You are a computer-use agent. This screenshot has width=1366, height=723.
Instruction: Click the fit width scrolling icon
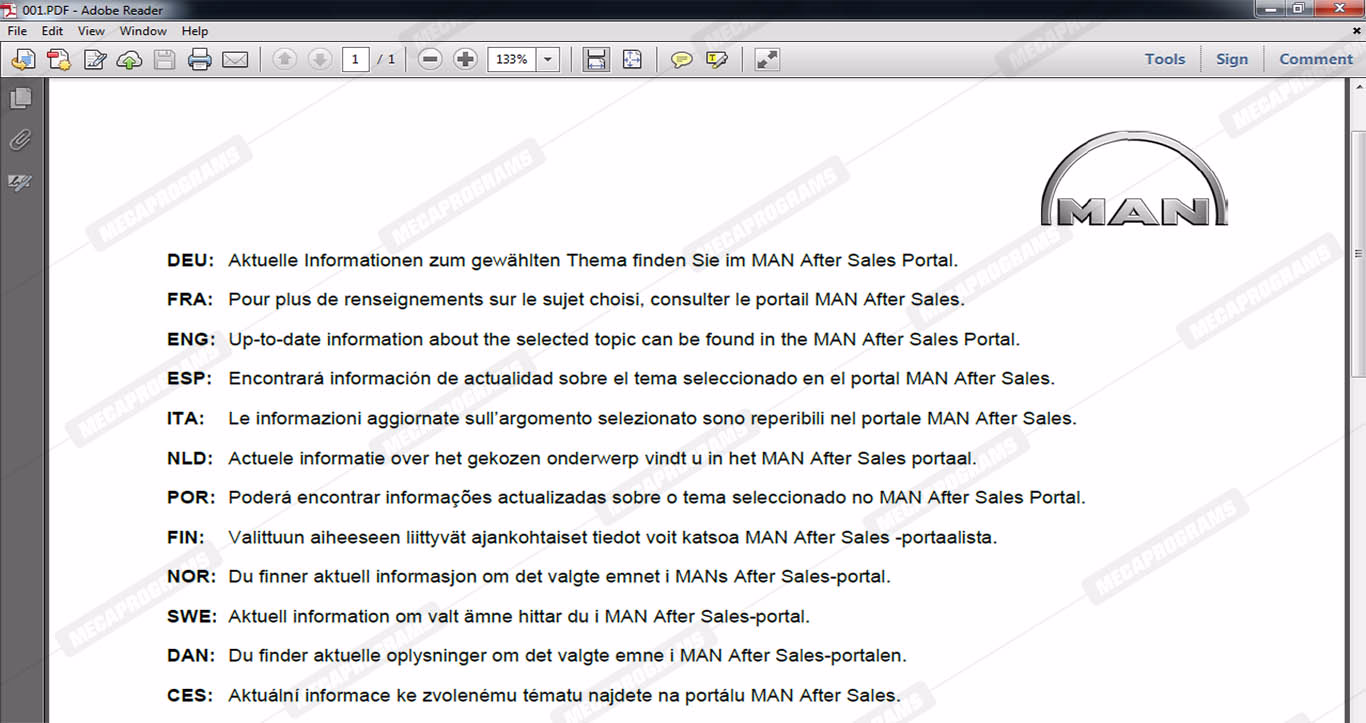click(596, 60)
